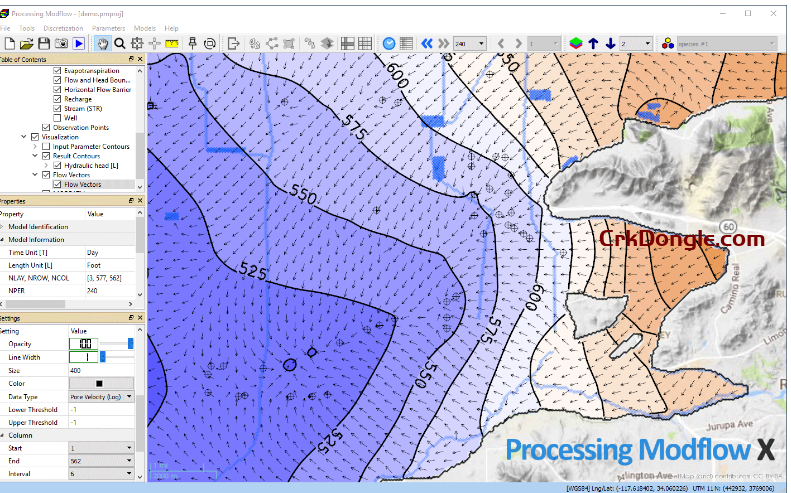The height and width of the screenshot is (493, 791).
Task: Move up one layer with blue up arrow
Action: coord(593,44)
